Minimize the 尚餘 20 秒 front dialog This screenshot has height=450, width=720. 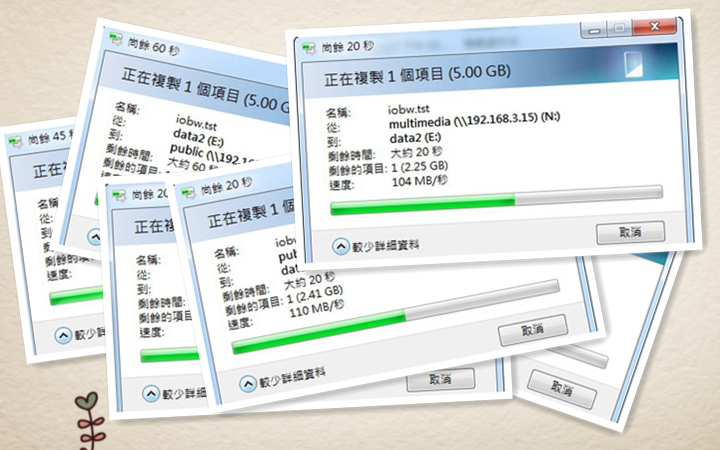(x=595, y=31)
